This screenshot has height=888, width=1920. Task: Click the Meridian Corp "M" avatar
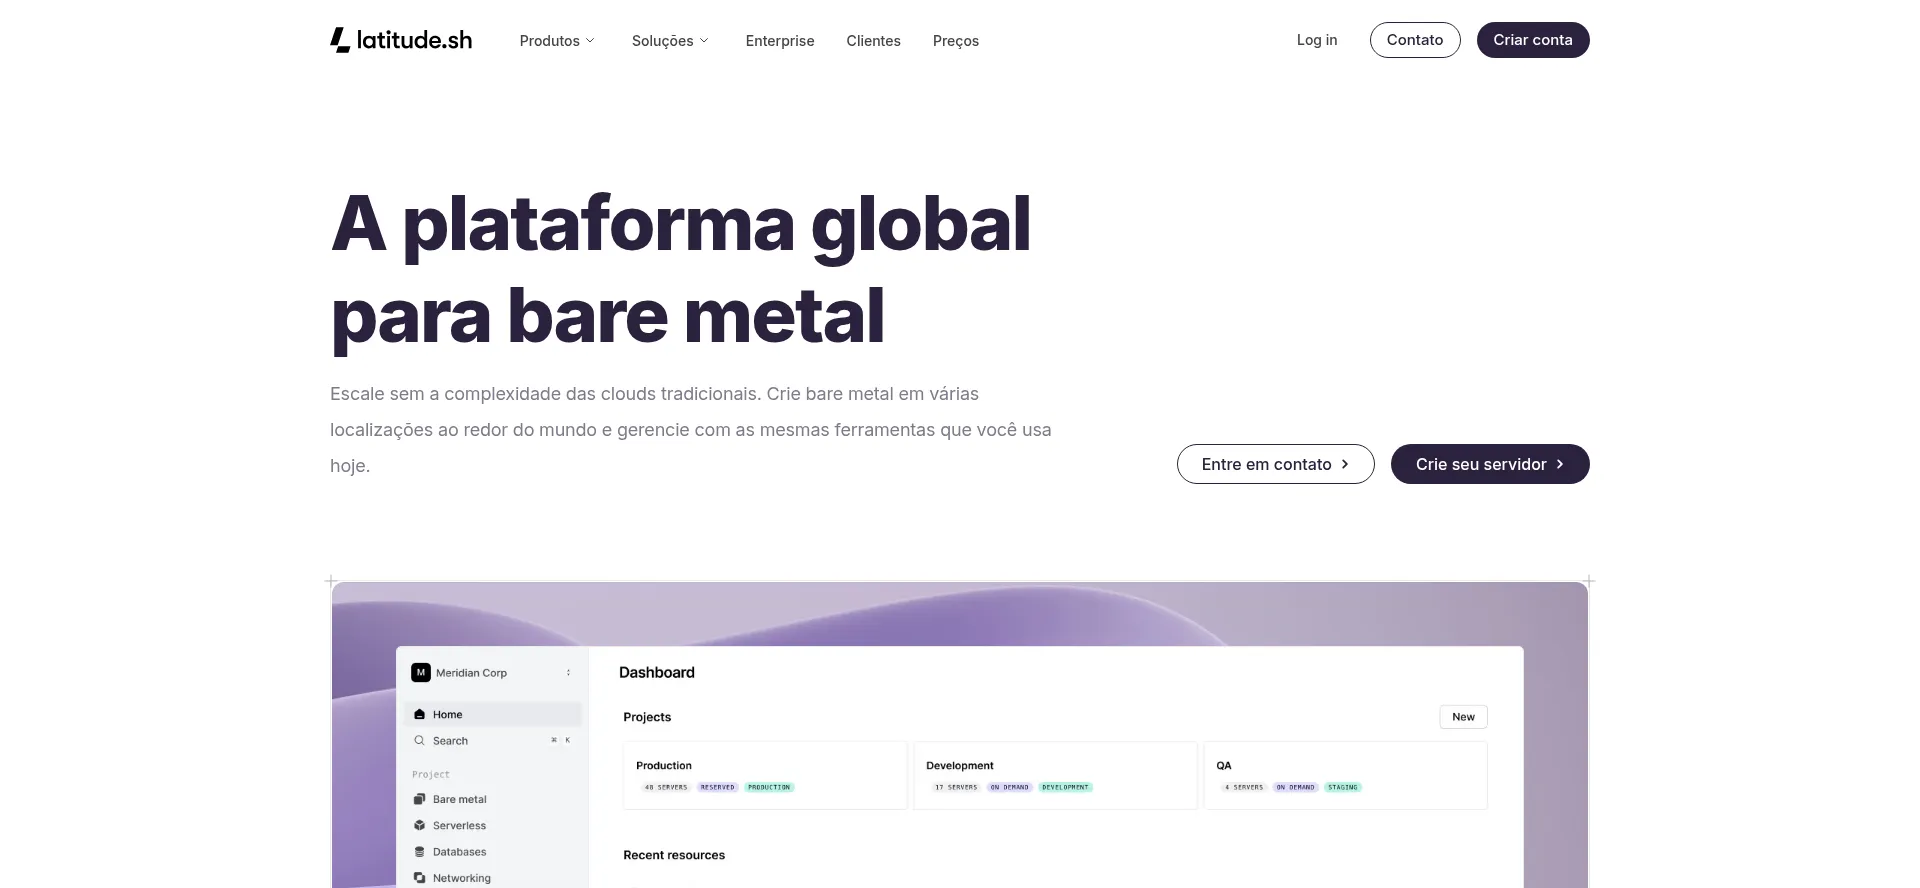click(421, 673)
